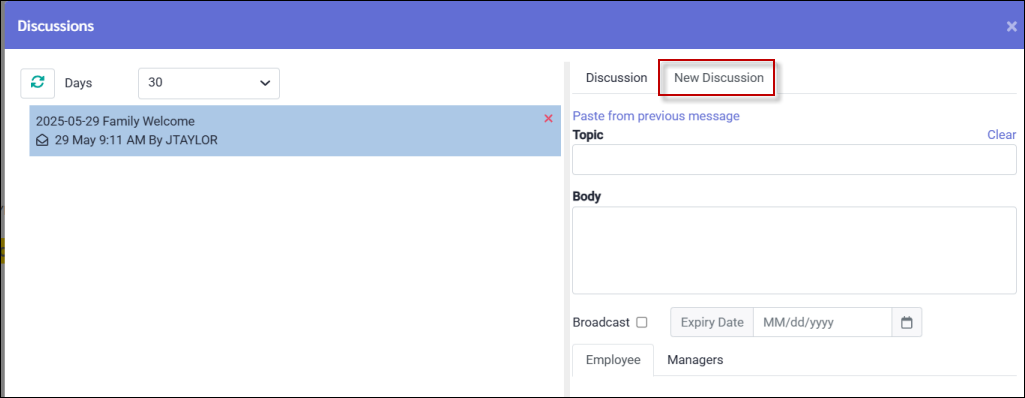Switch to the Managers tab
Image resolution: width=1025 pixels, height=398 pixels.
pos(695,360)
